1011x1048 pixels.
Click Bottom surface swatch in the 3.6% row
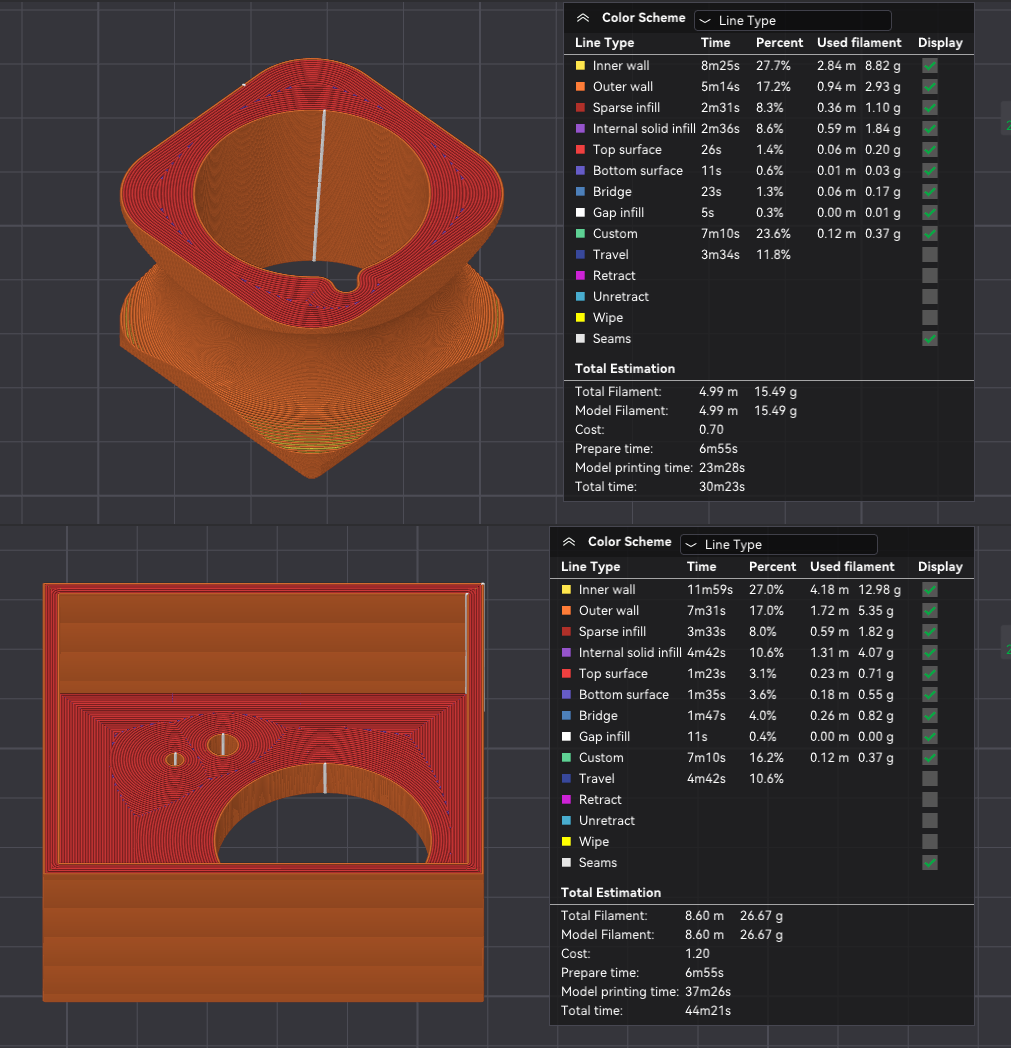point(566,694)
